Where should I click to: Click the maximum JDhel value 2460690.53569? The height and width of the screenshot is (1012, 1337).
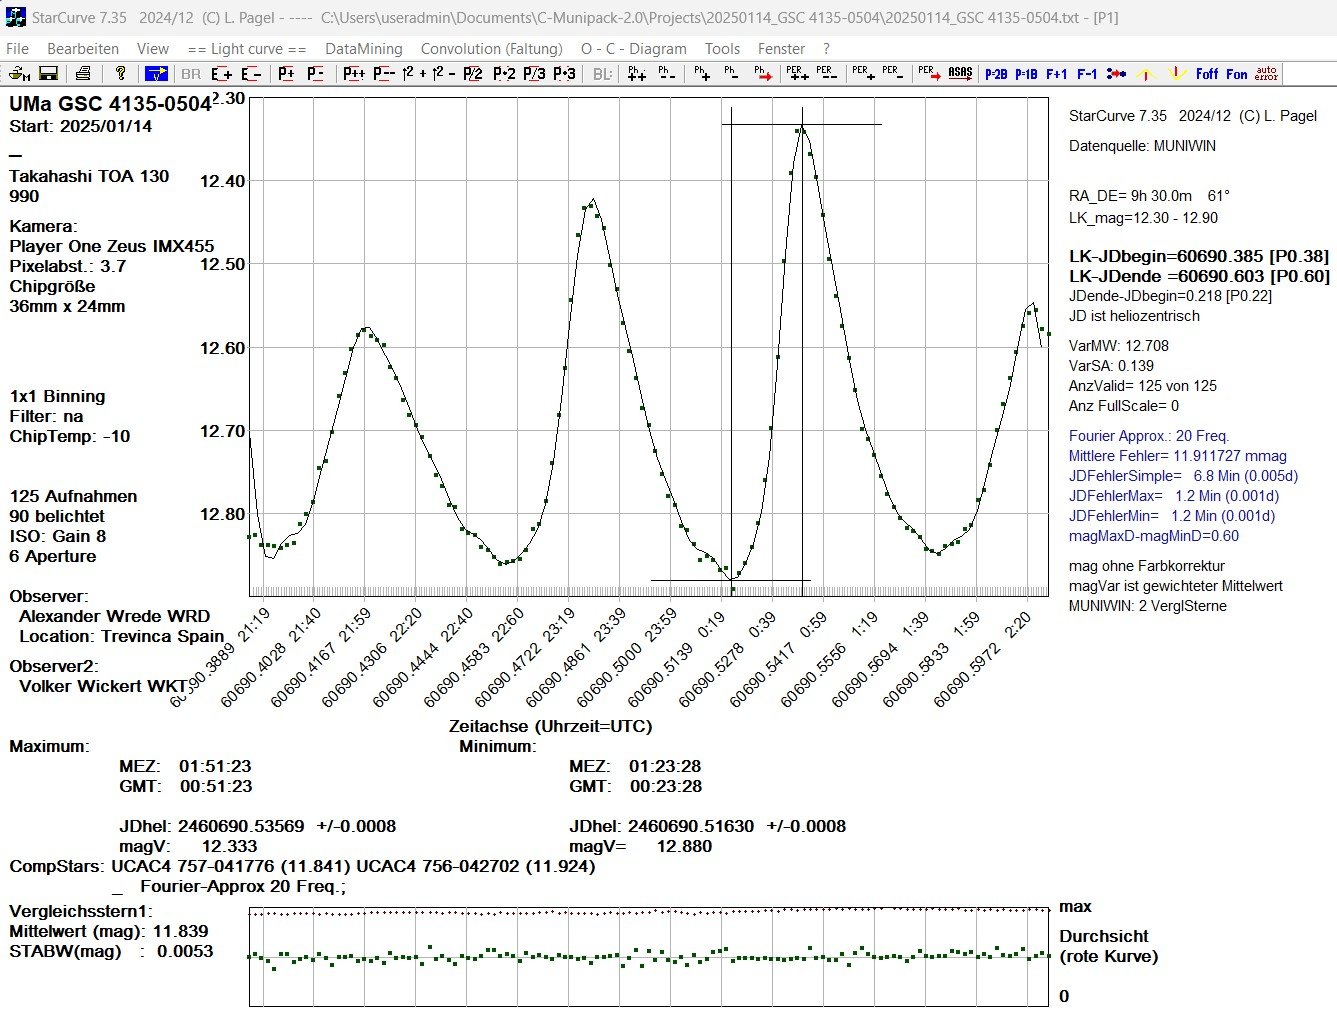tap(241, 826)
